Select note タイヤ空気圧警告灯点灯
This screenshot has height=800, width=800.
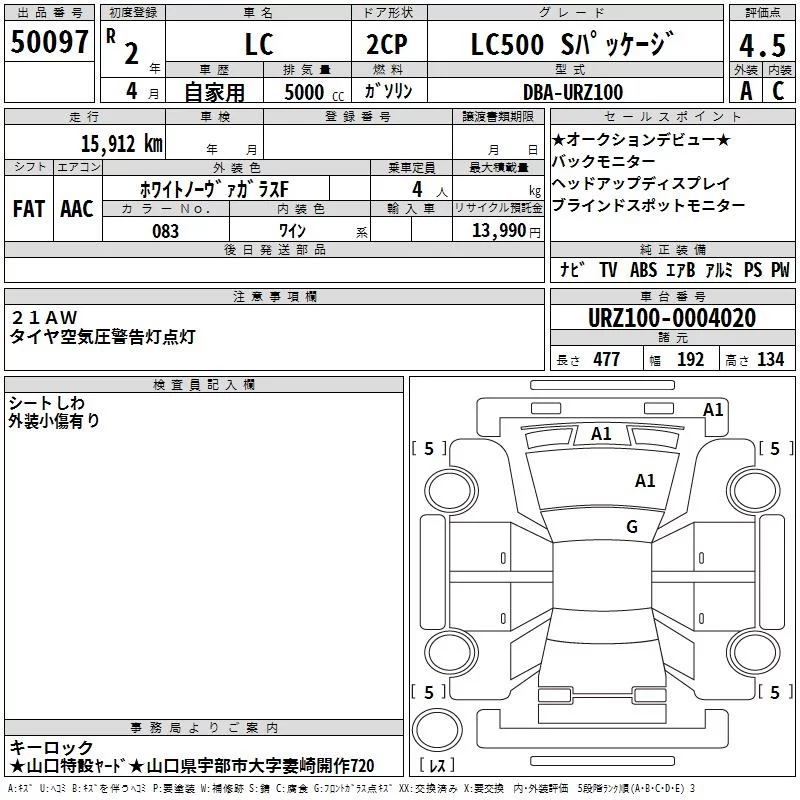103,337
